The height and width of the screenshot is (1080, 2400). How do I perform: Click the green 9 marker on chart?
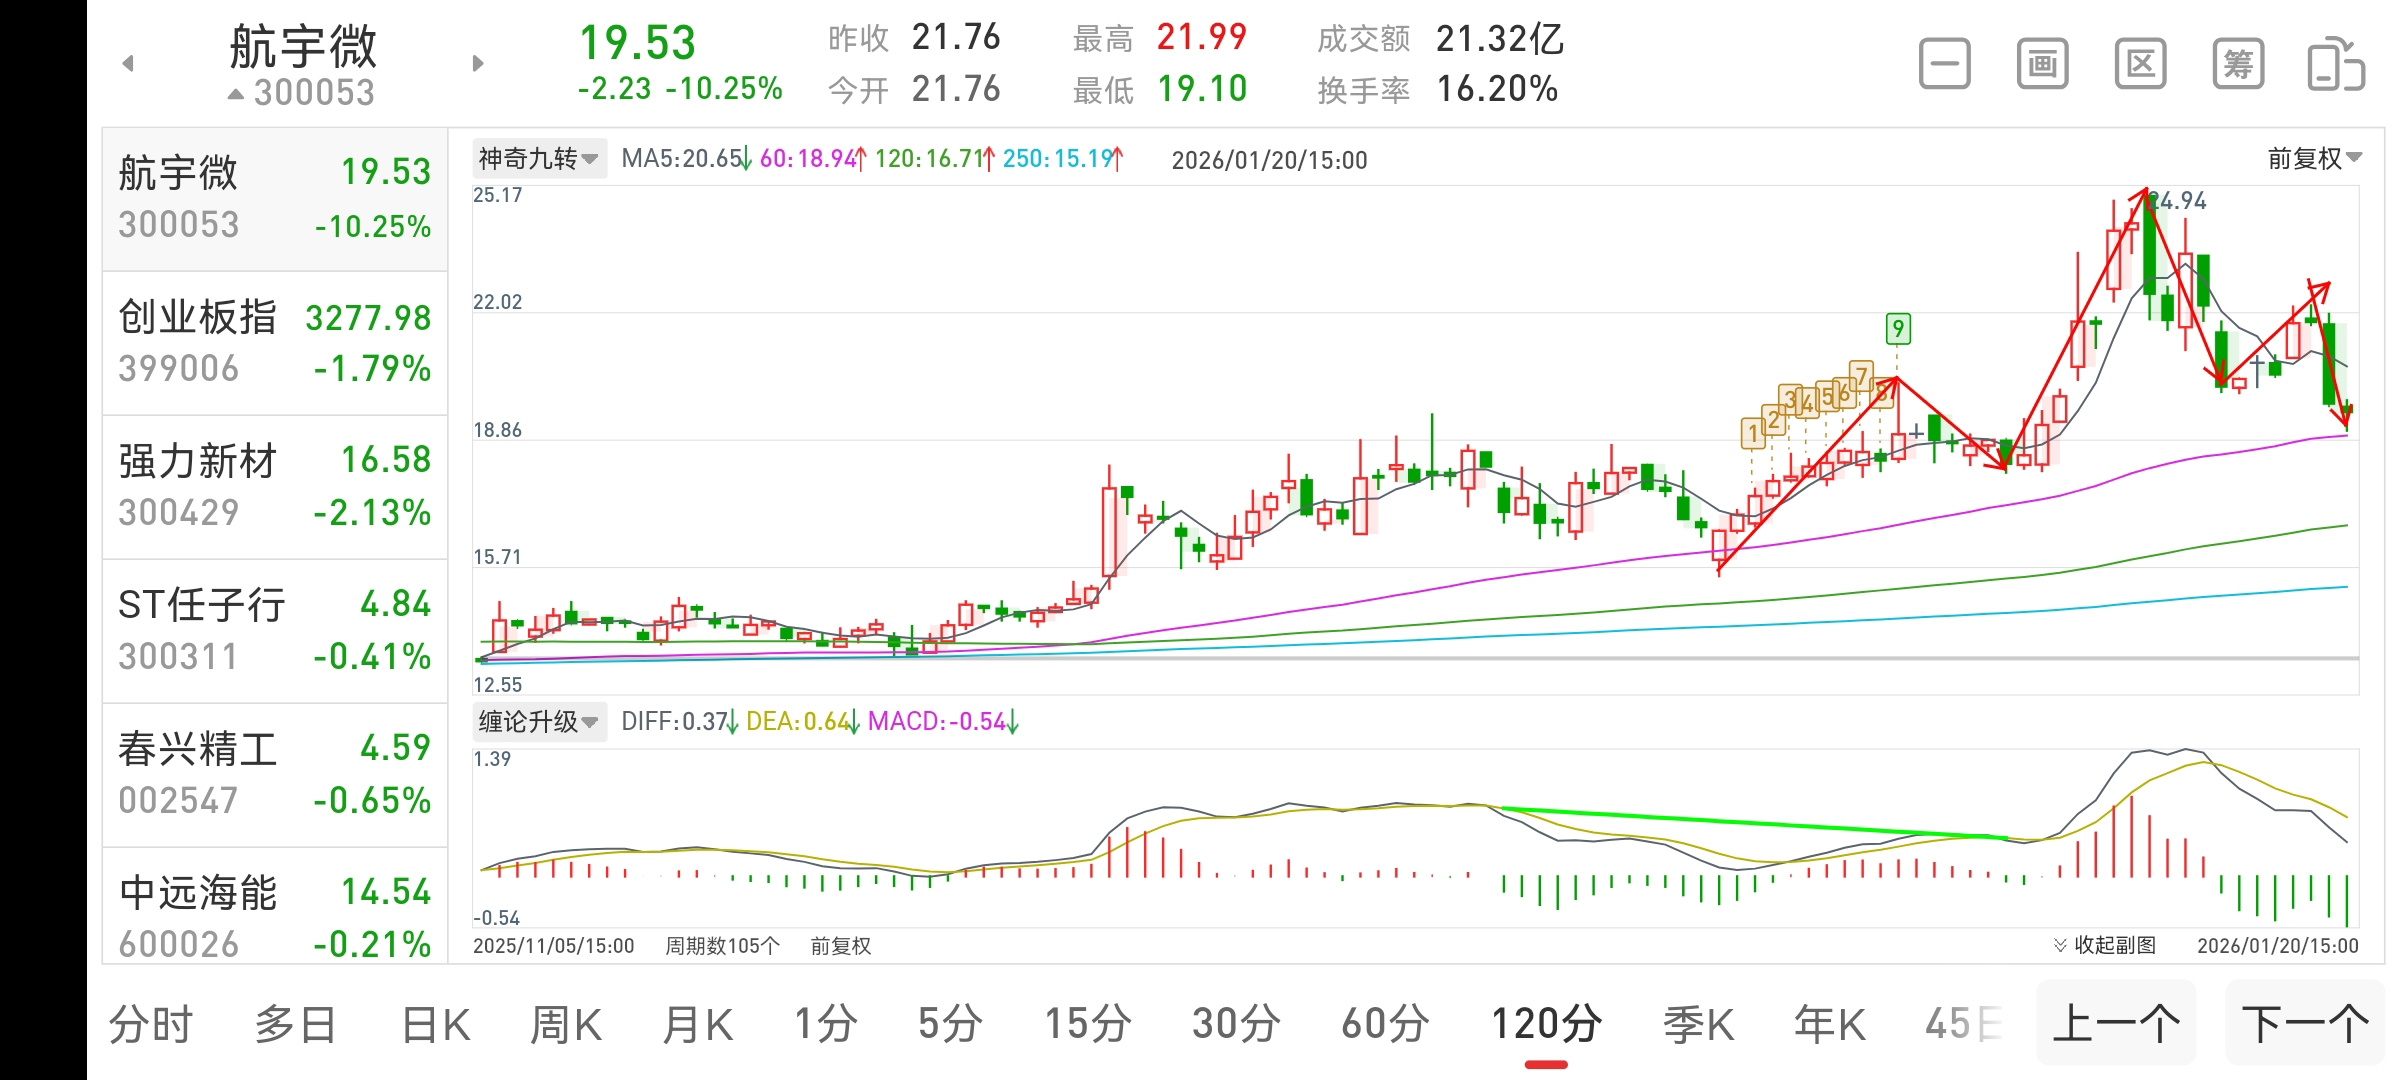point(1897,328)
